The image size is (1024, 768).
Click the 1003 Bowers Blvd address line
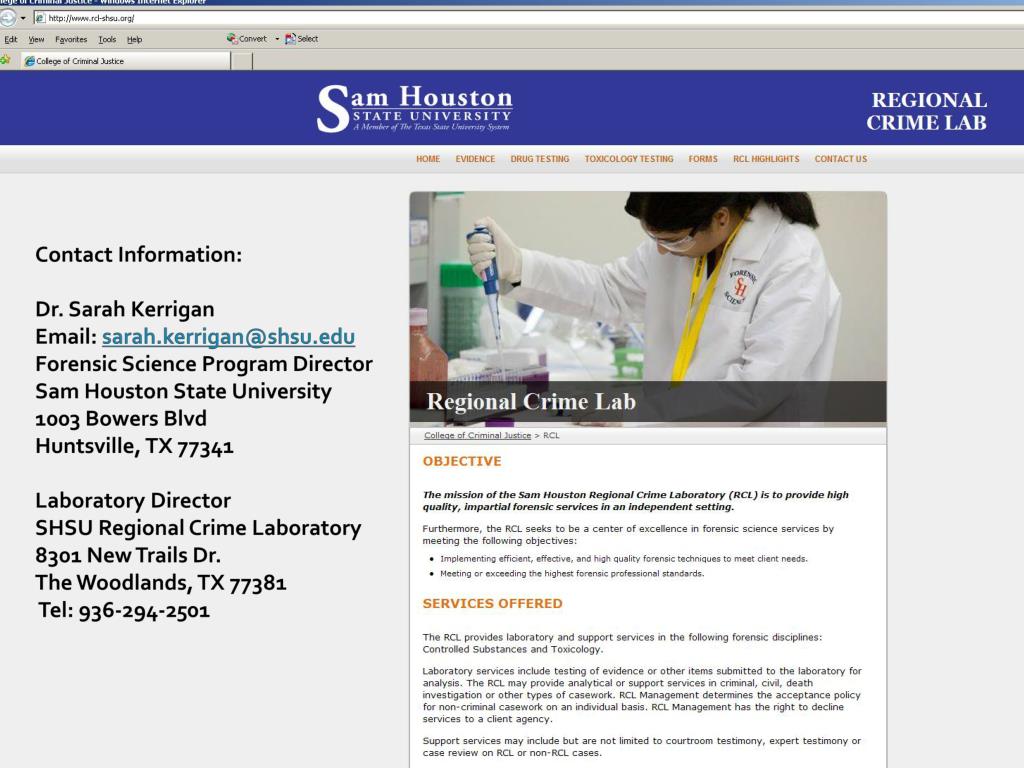[121, 419]
